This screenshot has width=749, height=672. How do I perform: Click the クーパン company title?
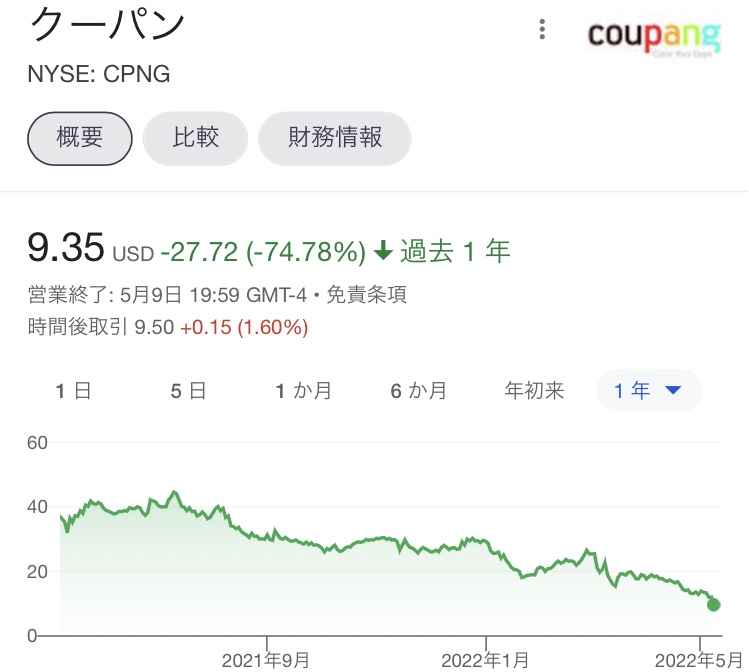click(x=108, y=25)
